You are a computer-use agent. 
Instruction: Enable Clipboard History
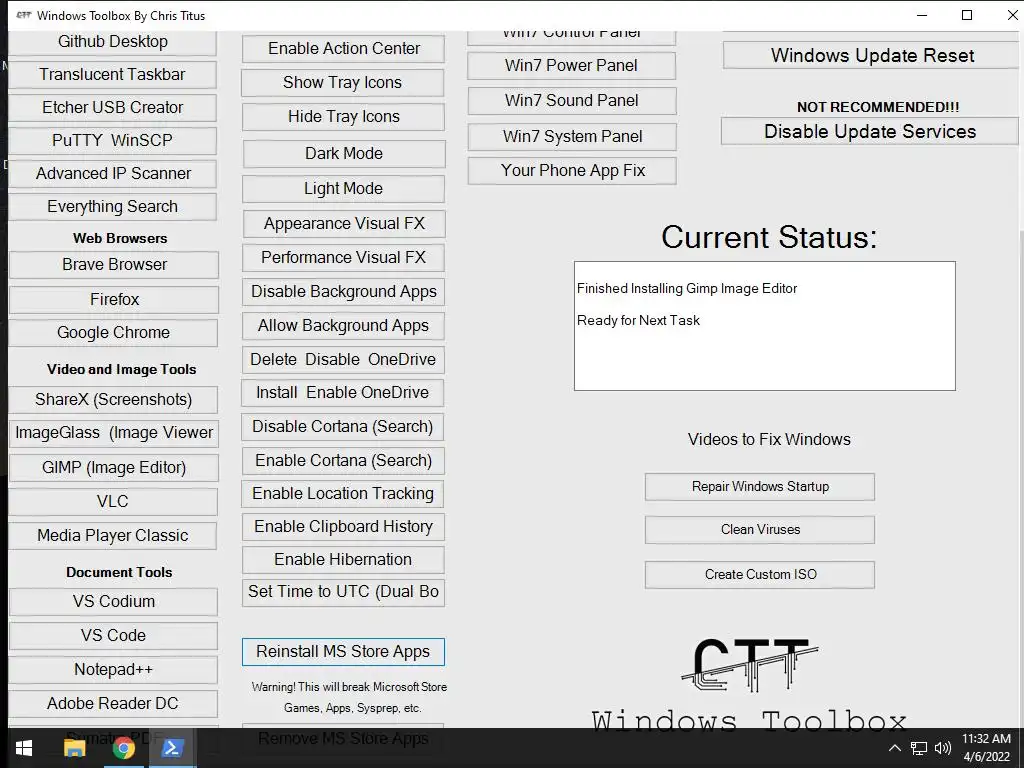pyautogui.click(x=344, y=527)
